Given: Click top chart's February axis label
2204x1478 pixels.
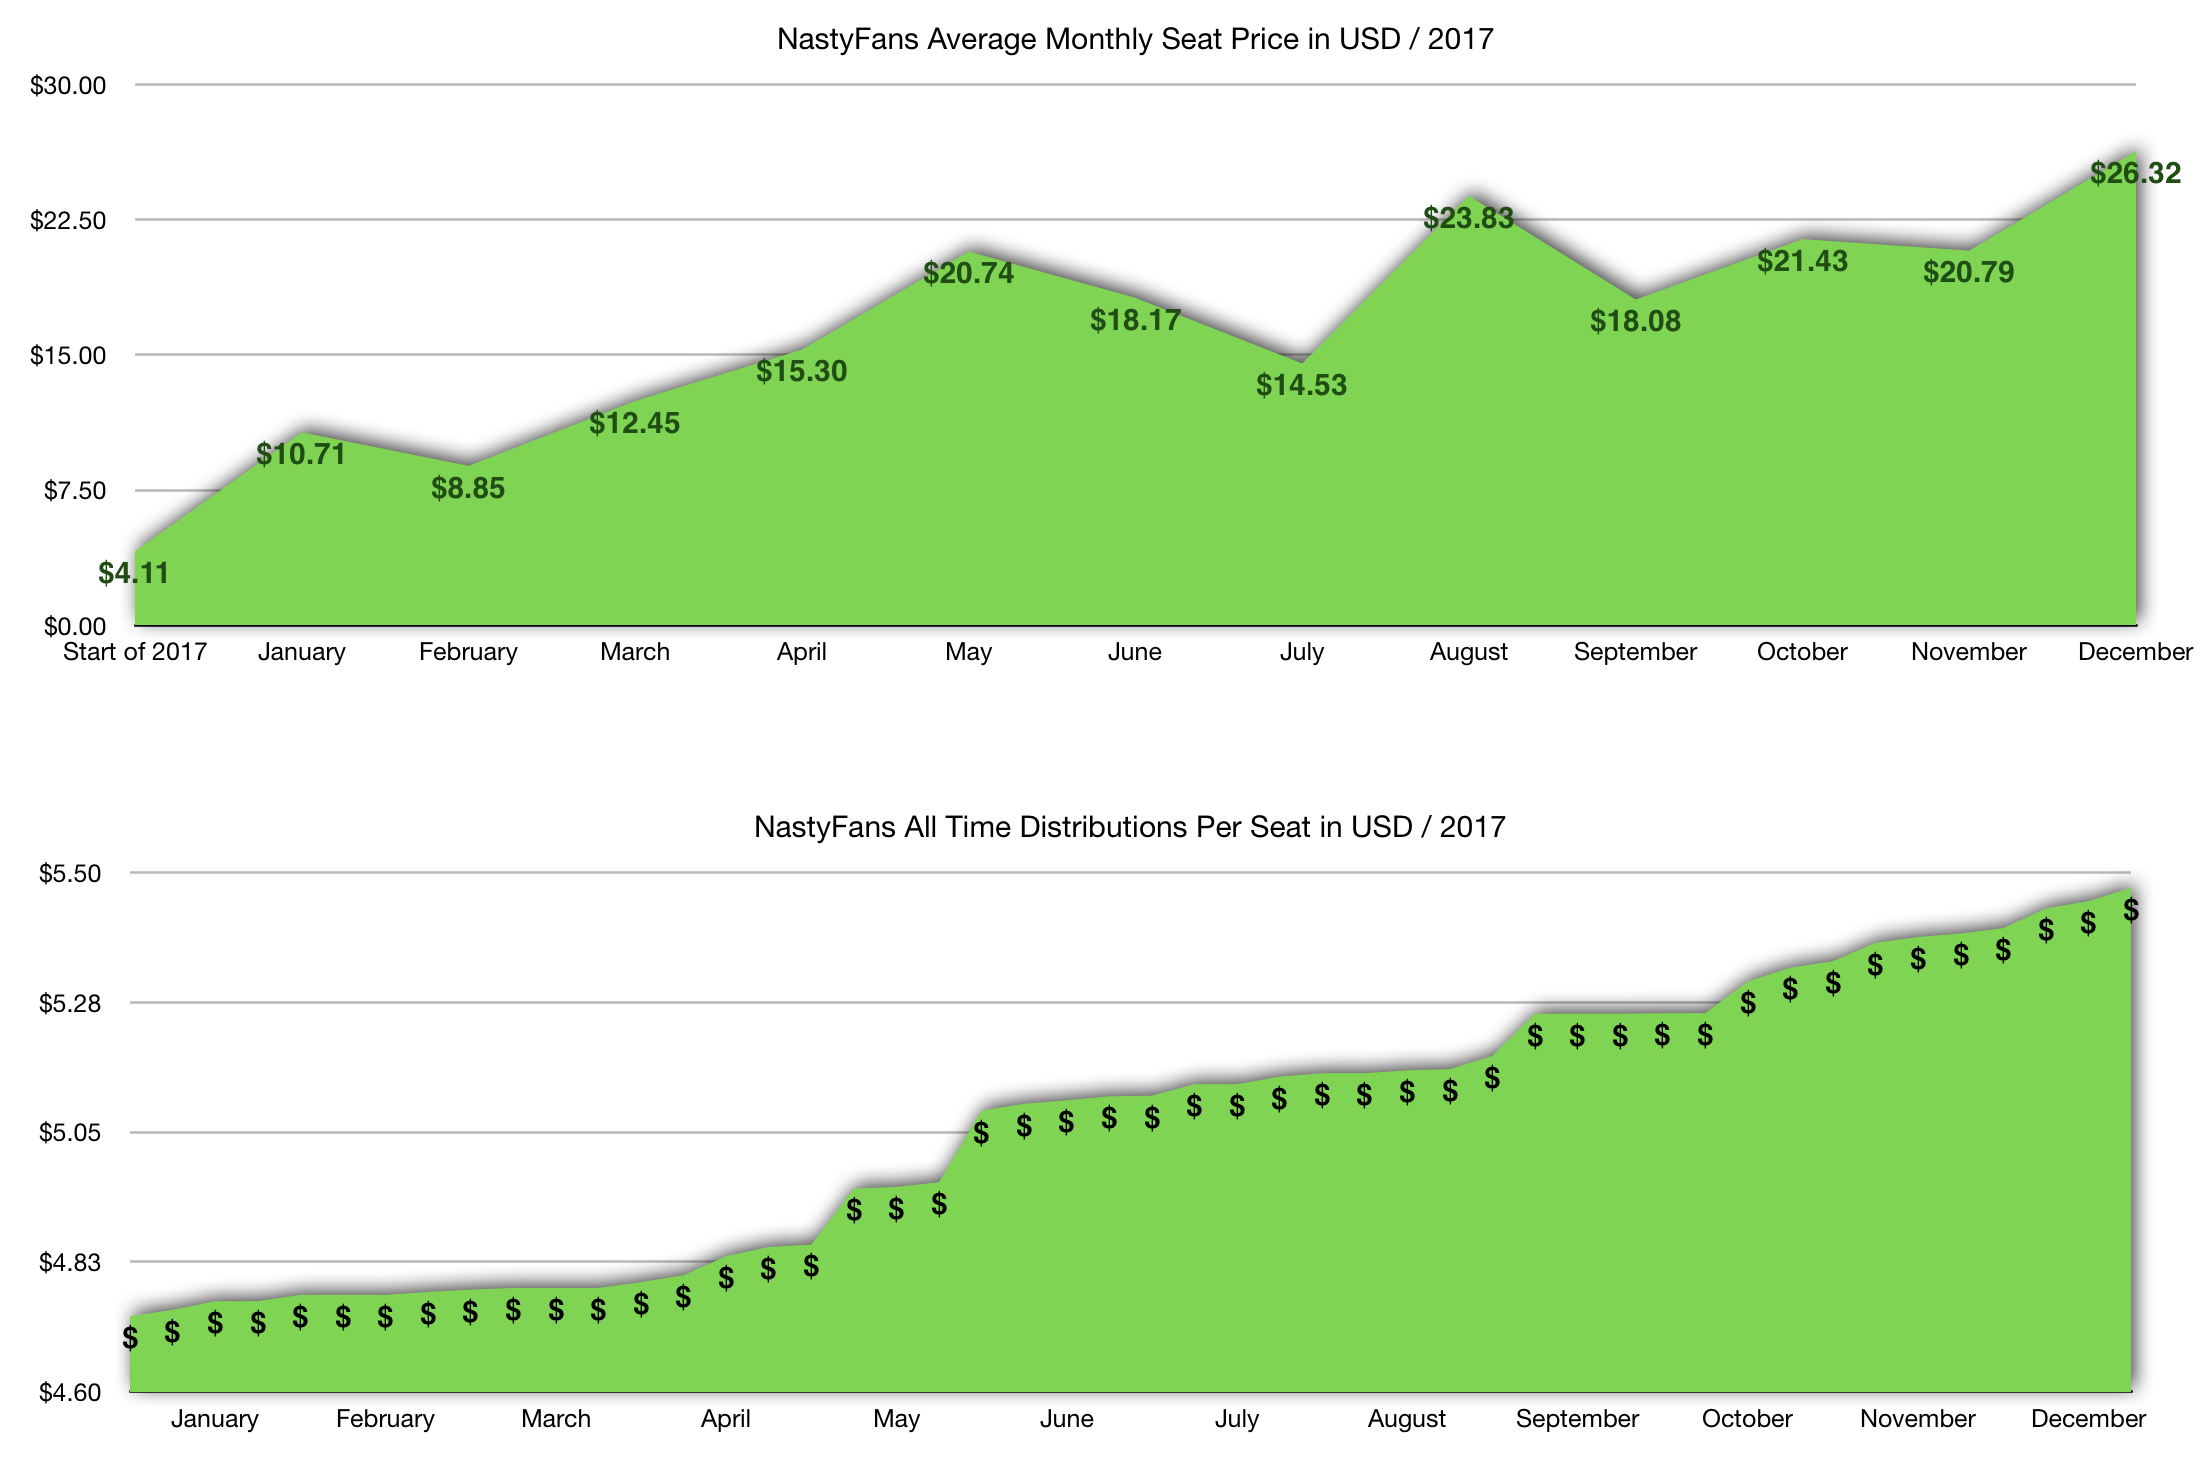Looking at the screenshot, I should click(468, 652).
